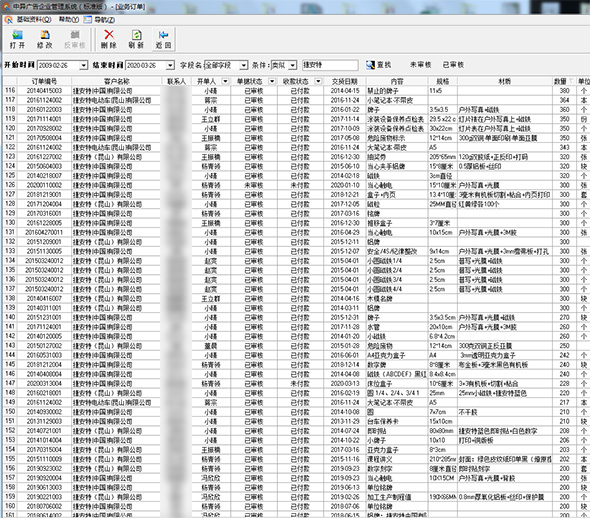
Task: Expand the 条件 condition dropdown
Action: [x=293, y=65]
